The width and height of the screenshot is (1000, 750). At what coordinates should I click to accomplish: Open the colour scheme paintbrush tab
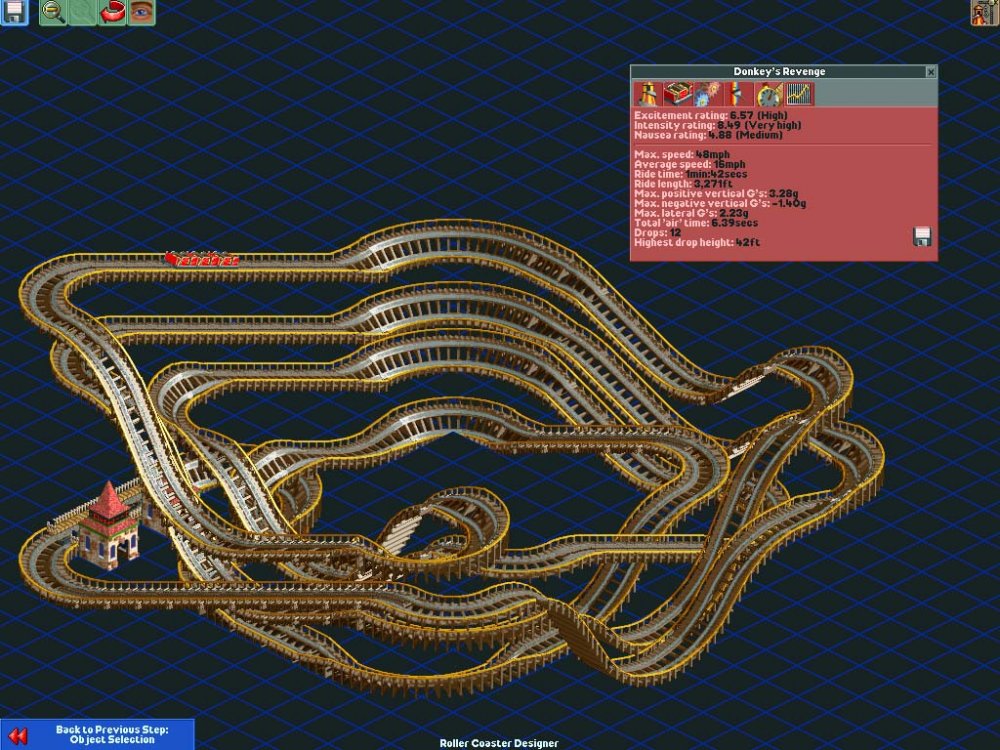point(737,94)
